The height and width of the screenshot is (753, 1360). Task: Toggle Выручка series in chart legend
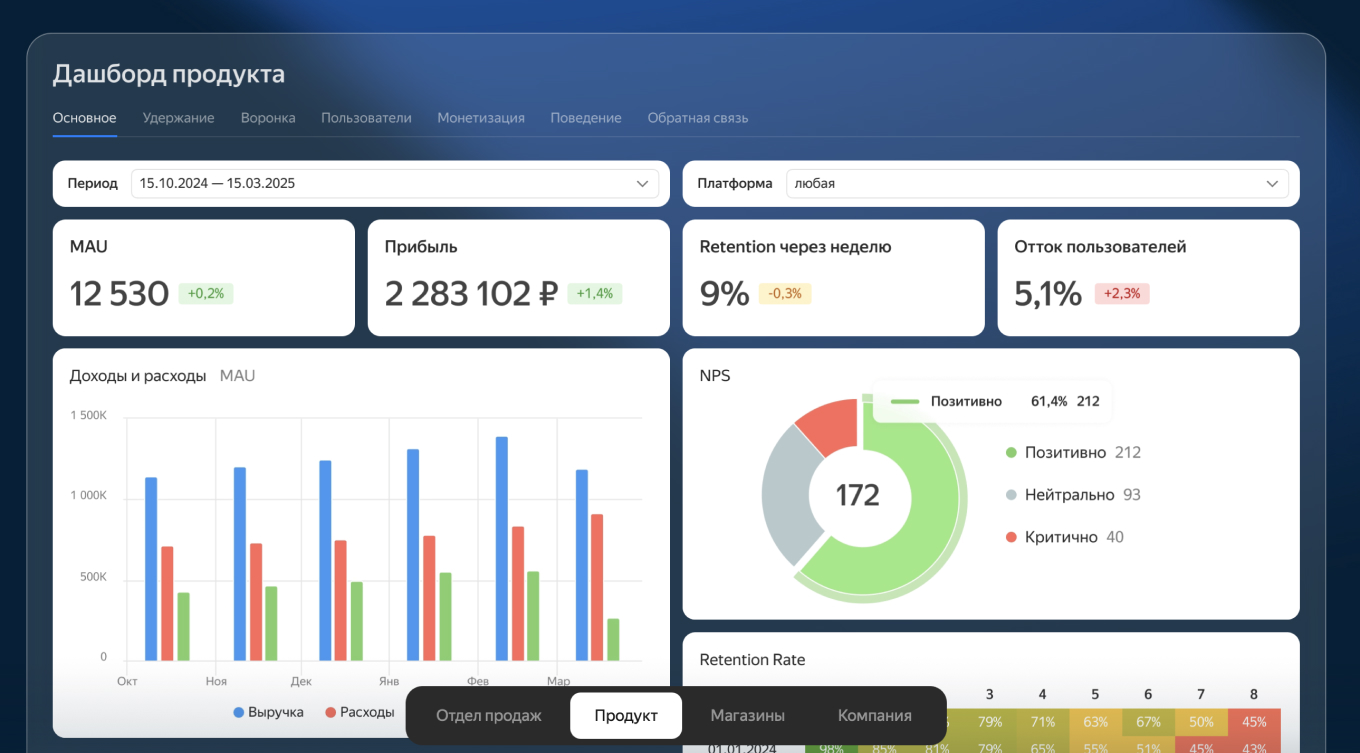click(x=268, y=712)
